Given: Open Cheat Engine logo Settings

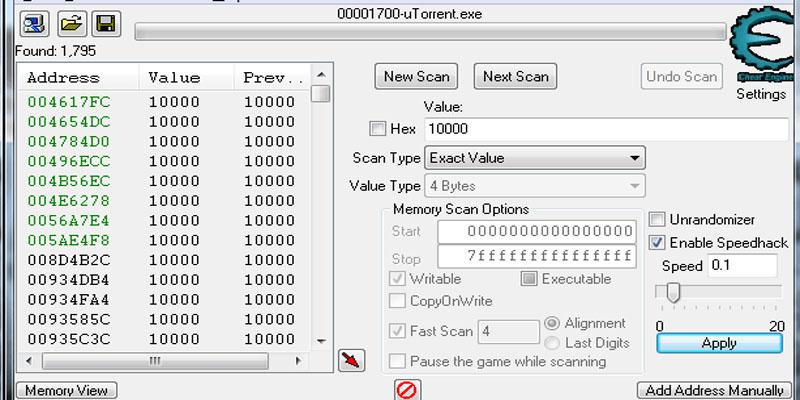Looking at the screenshot, I should [x=764, y=46].
